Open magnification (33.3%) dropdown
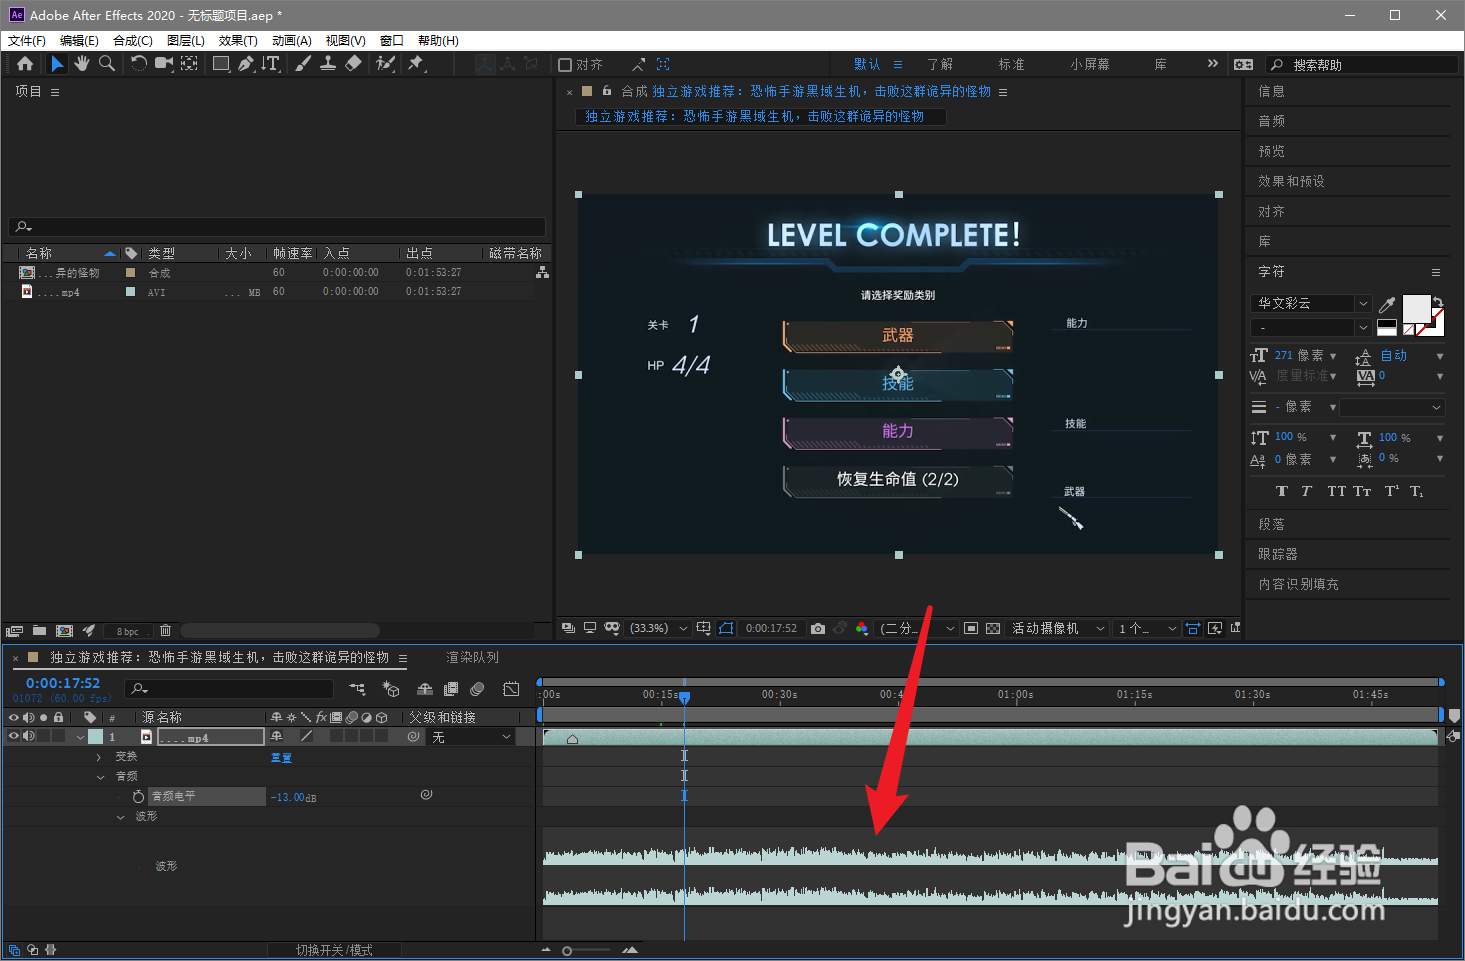Screen dimensions: 1465x961 click(x=658, y=628)
